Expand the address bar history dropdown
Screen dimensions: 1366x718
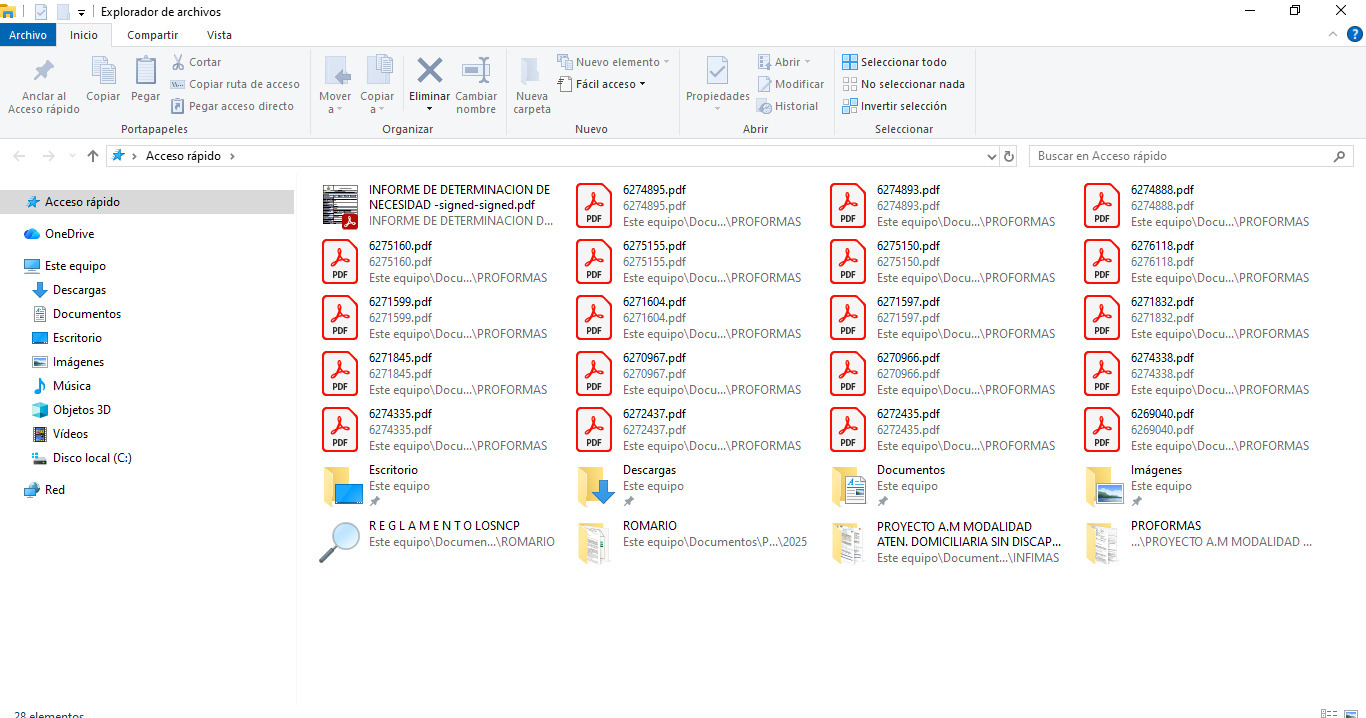tap(991, 156)
